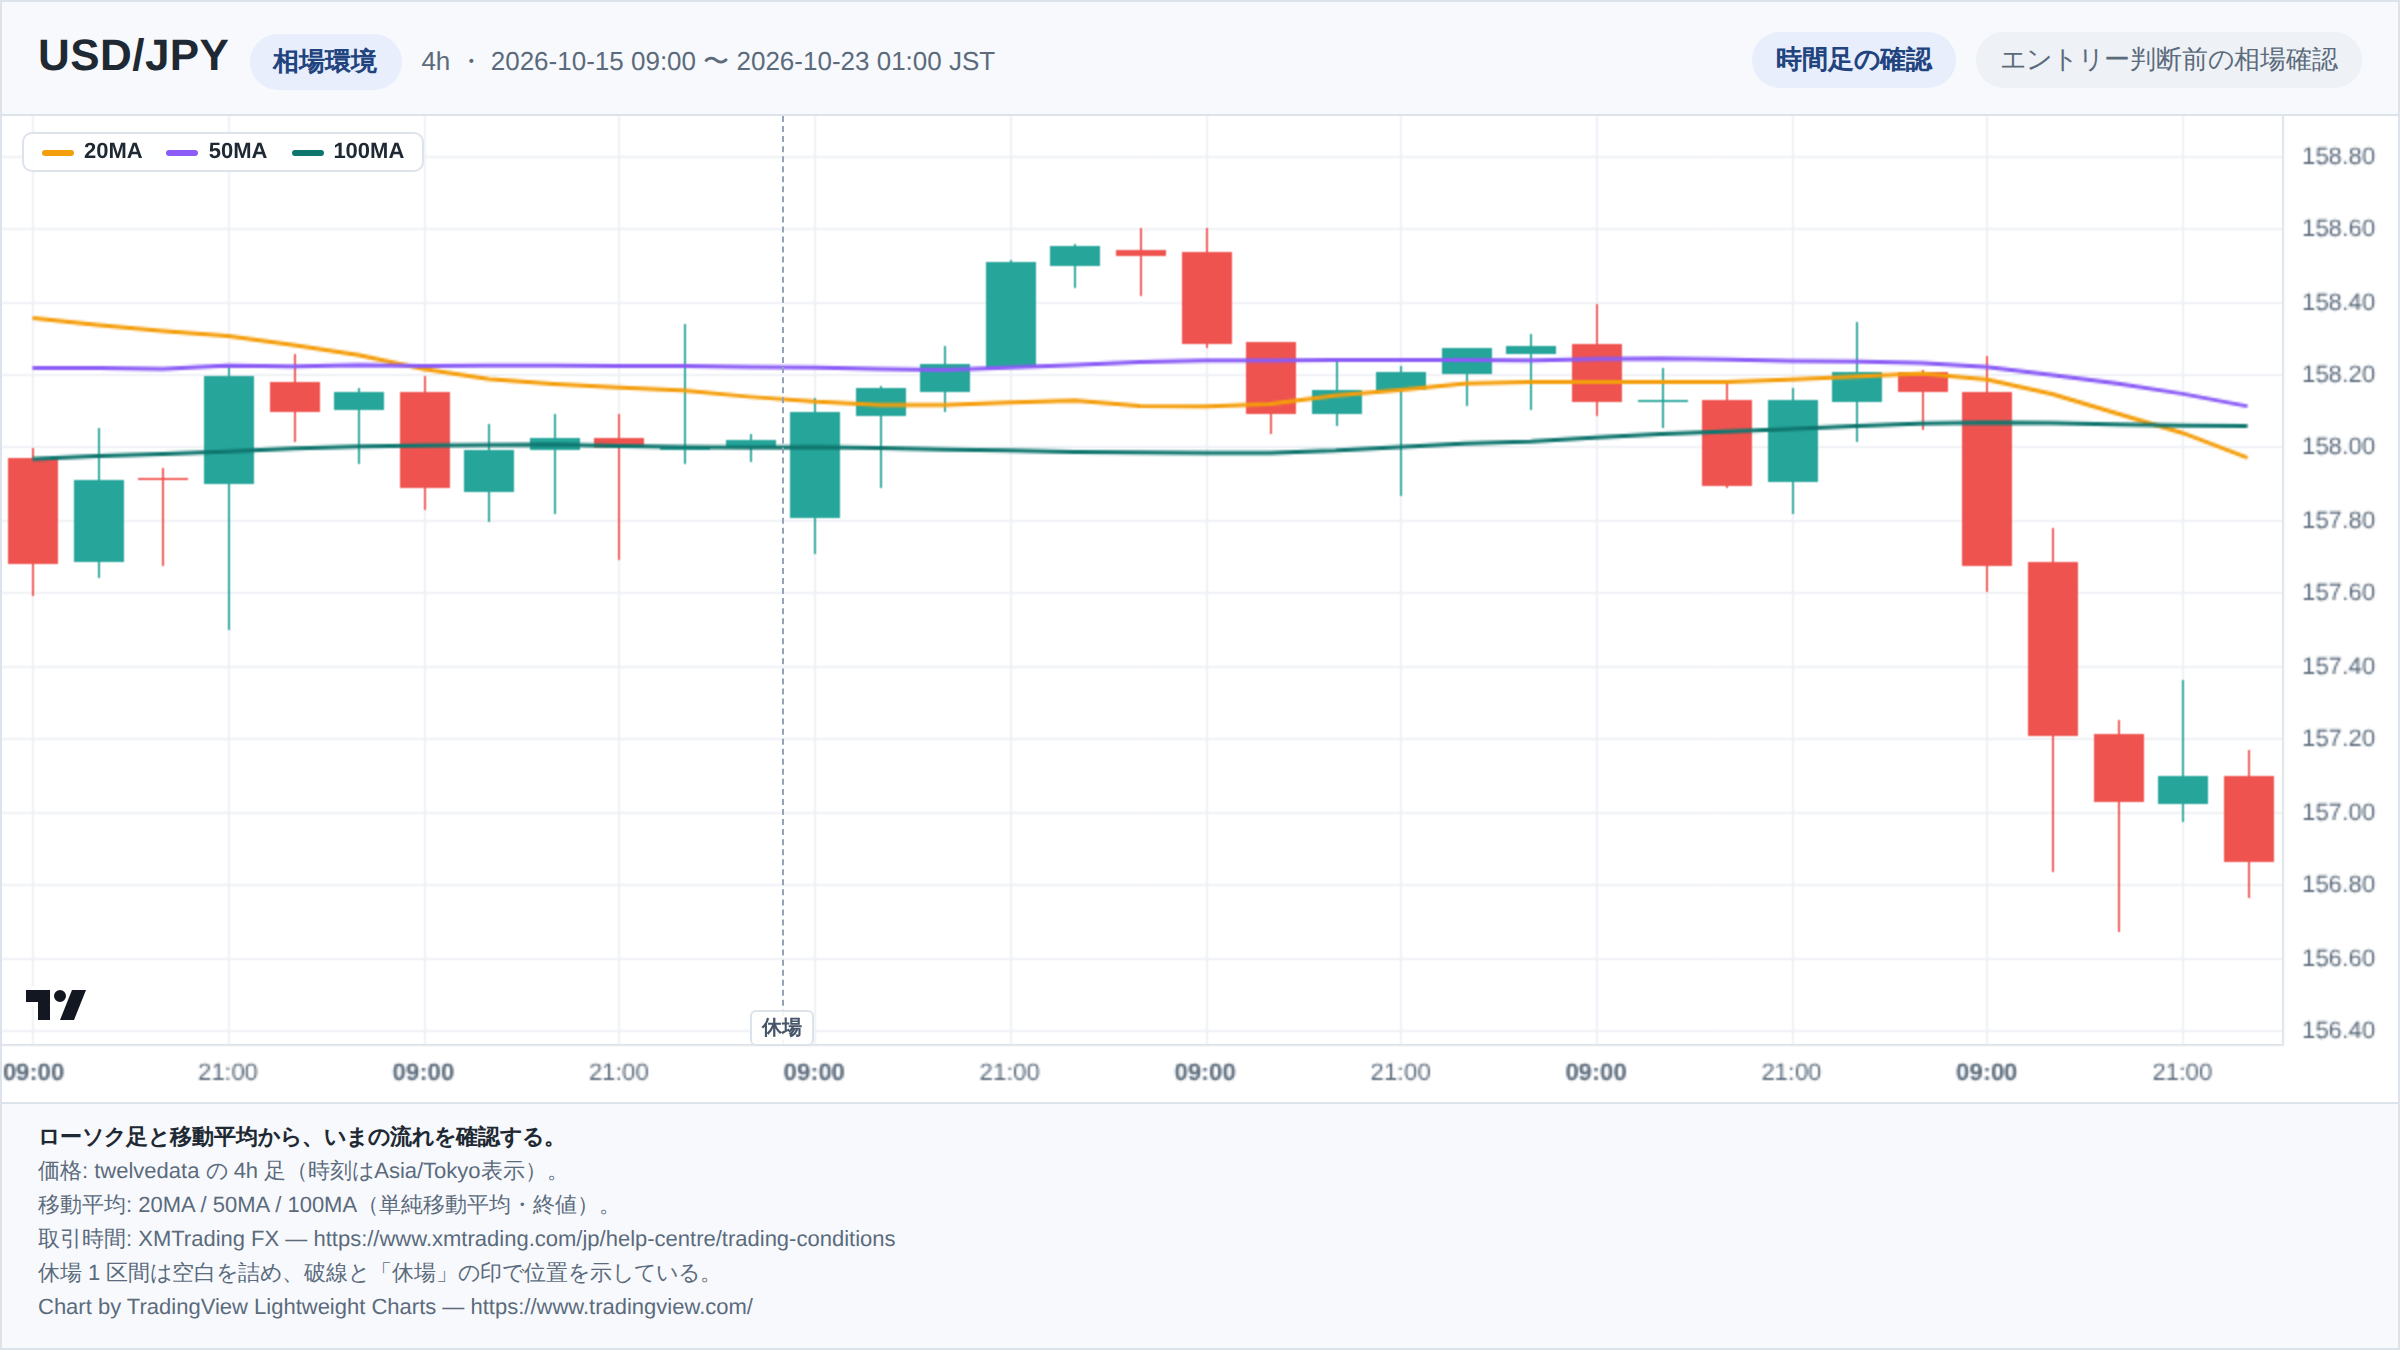Image resolution: width=2400 pixels, height=1350 pixels.
Task: Click the 100MA legend label
Action: [368, 151]
